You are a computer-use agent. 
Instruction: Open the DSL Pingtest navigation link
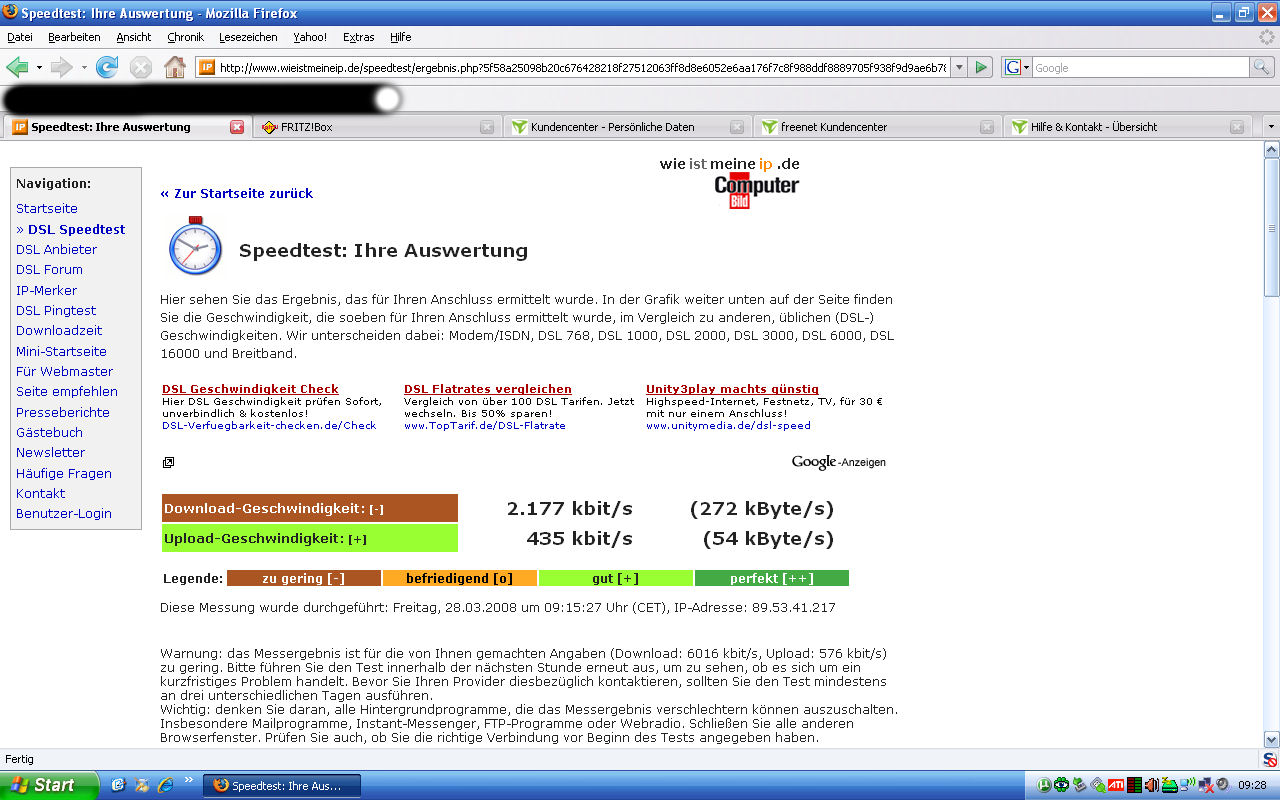(x=56, y=310)
